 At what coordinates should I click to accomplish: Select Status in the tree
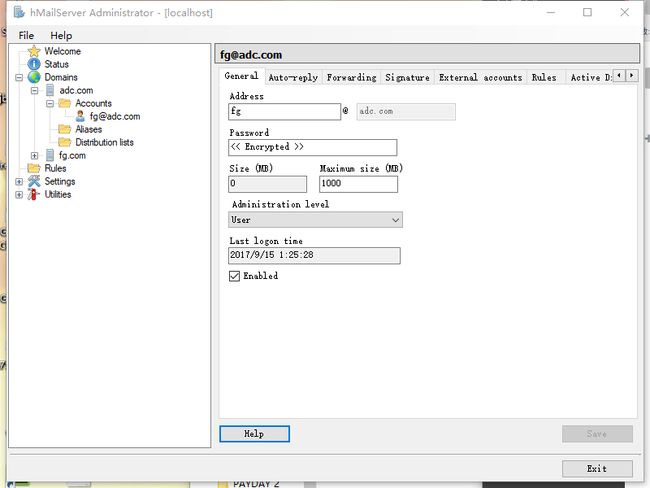(x=56, y=64)
